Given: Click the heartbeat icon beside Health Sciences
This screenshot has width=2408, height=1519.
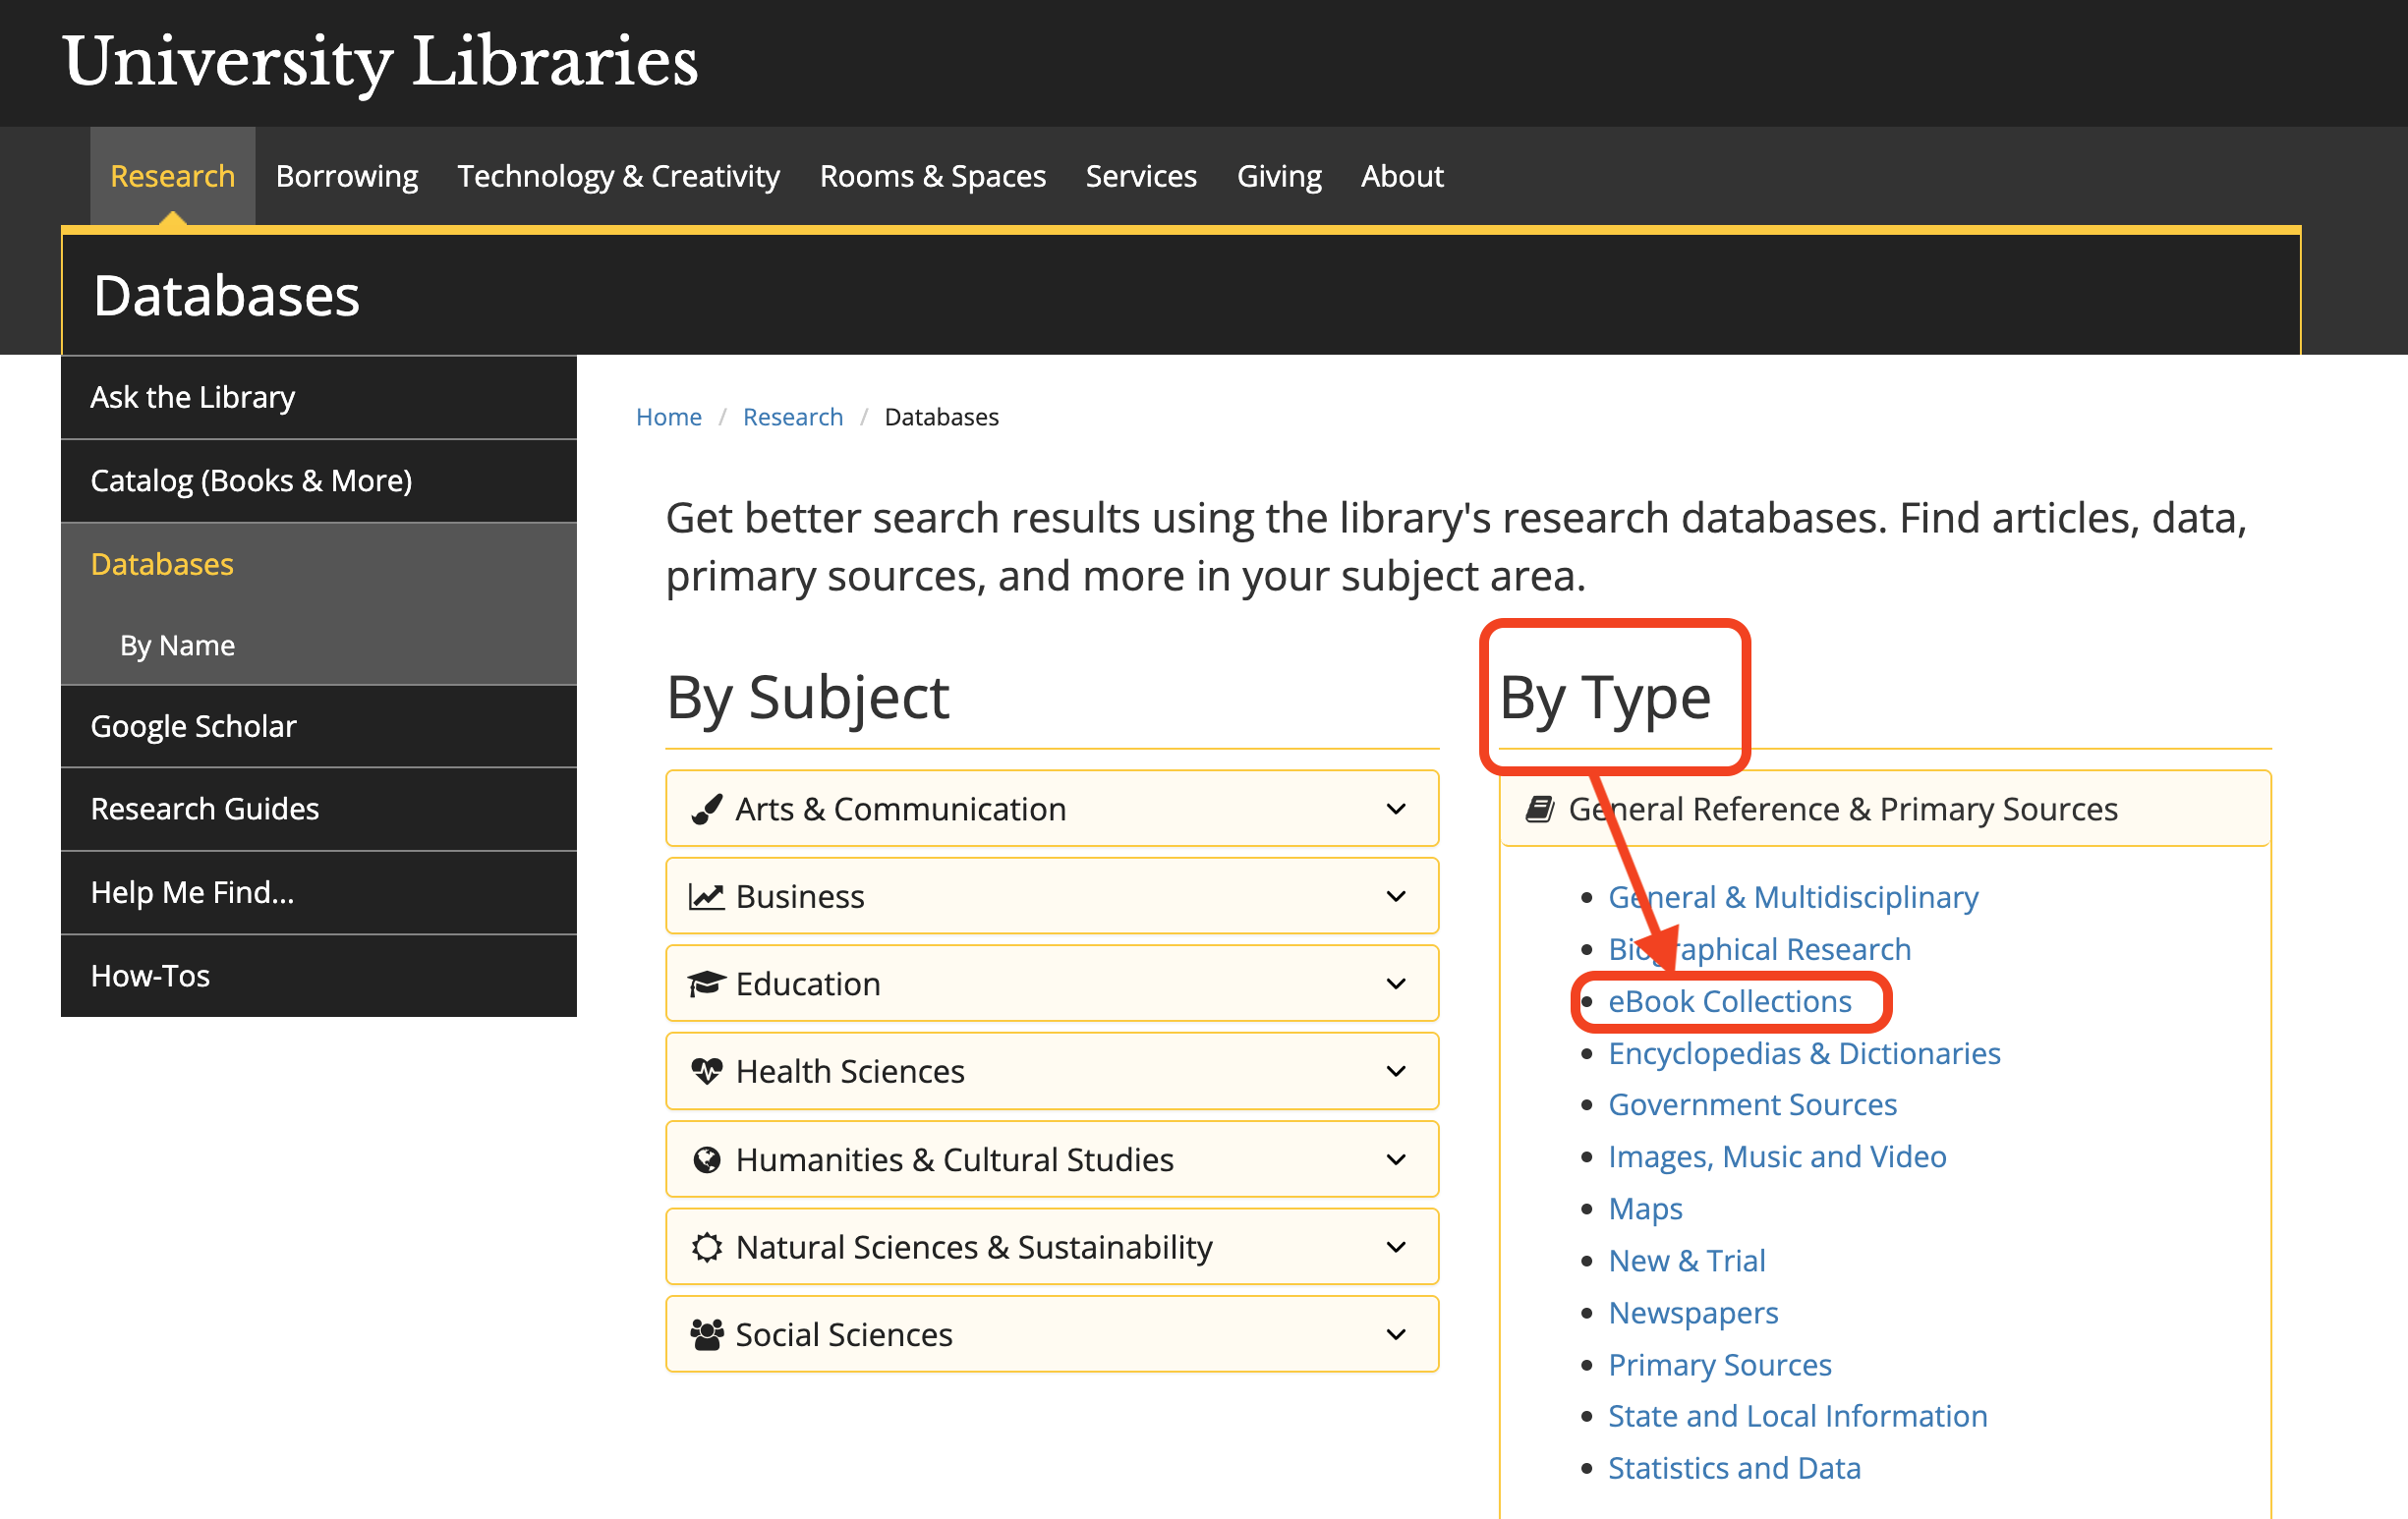Looking at the screenshot, I should tap(707, 1072).
